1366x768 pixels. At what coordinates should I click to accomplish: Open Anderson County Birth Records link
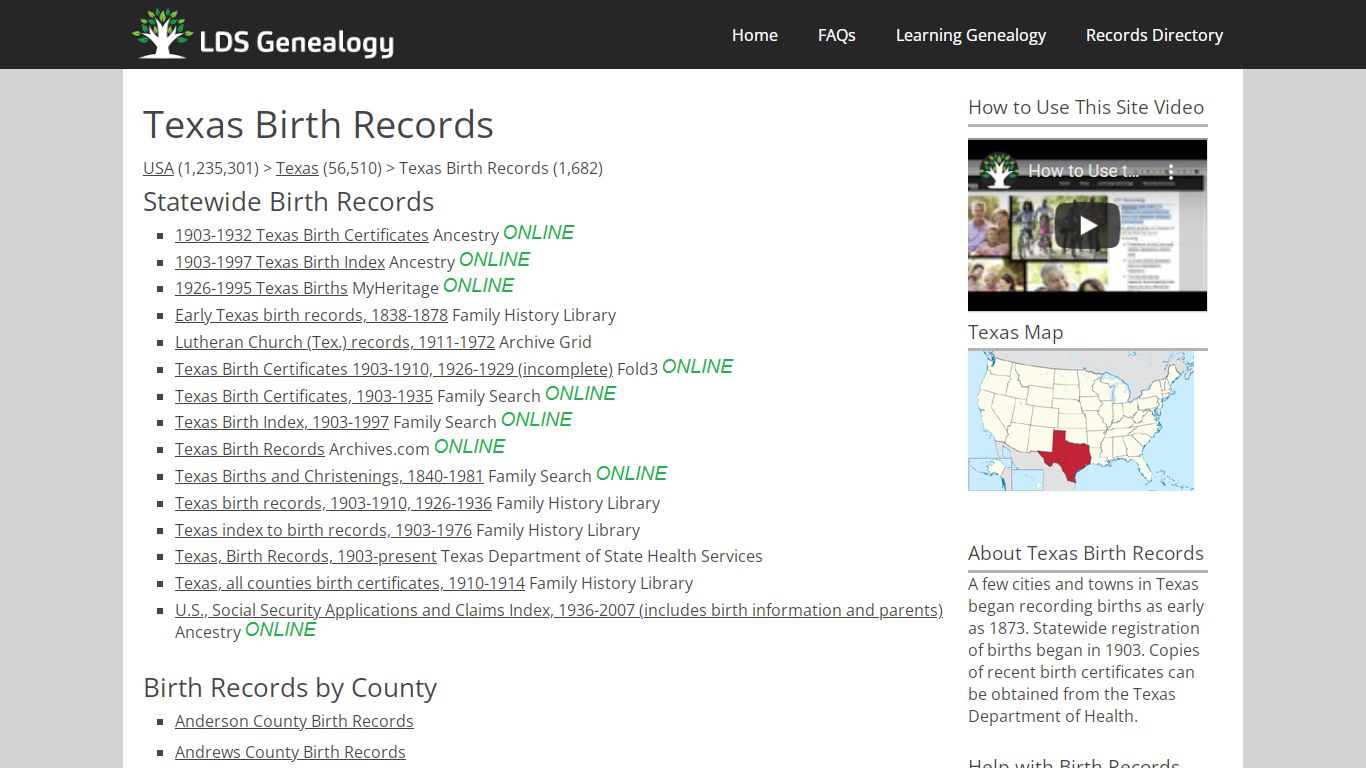[294, 721]
